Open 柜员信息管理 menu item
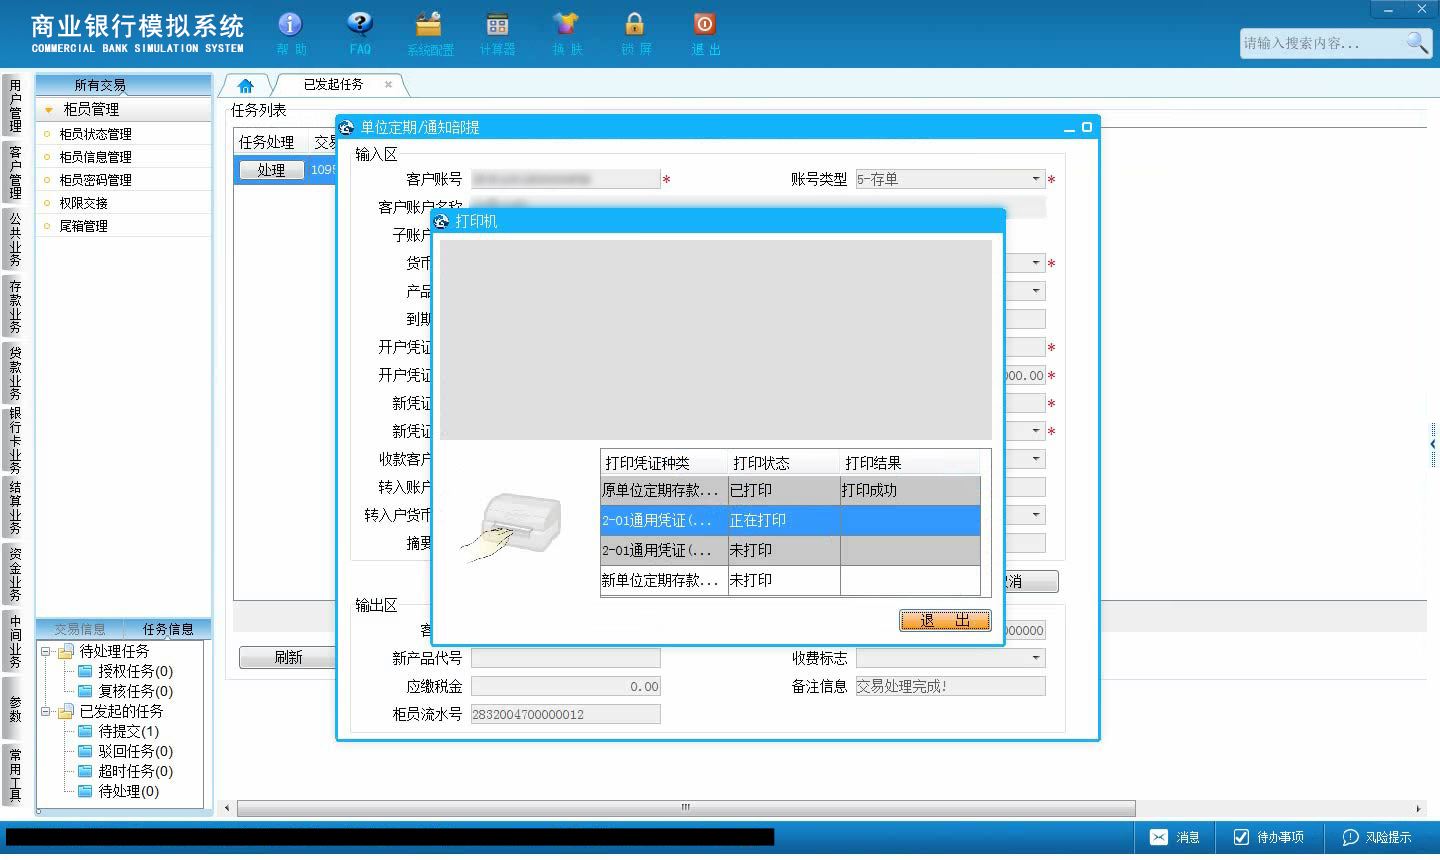 [x=95, y=157]
